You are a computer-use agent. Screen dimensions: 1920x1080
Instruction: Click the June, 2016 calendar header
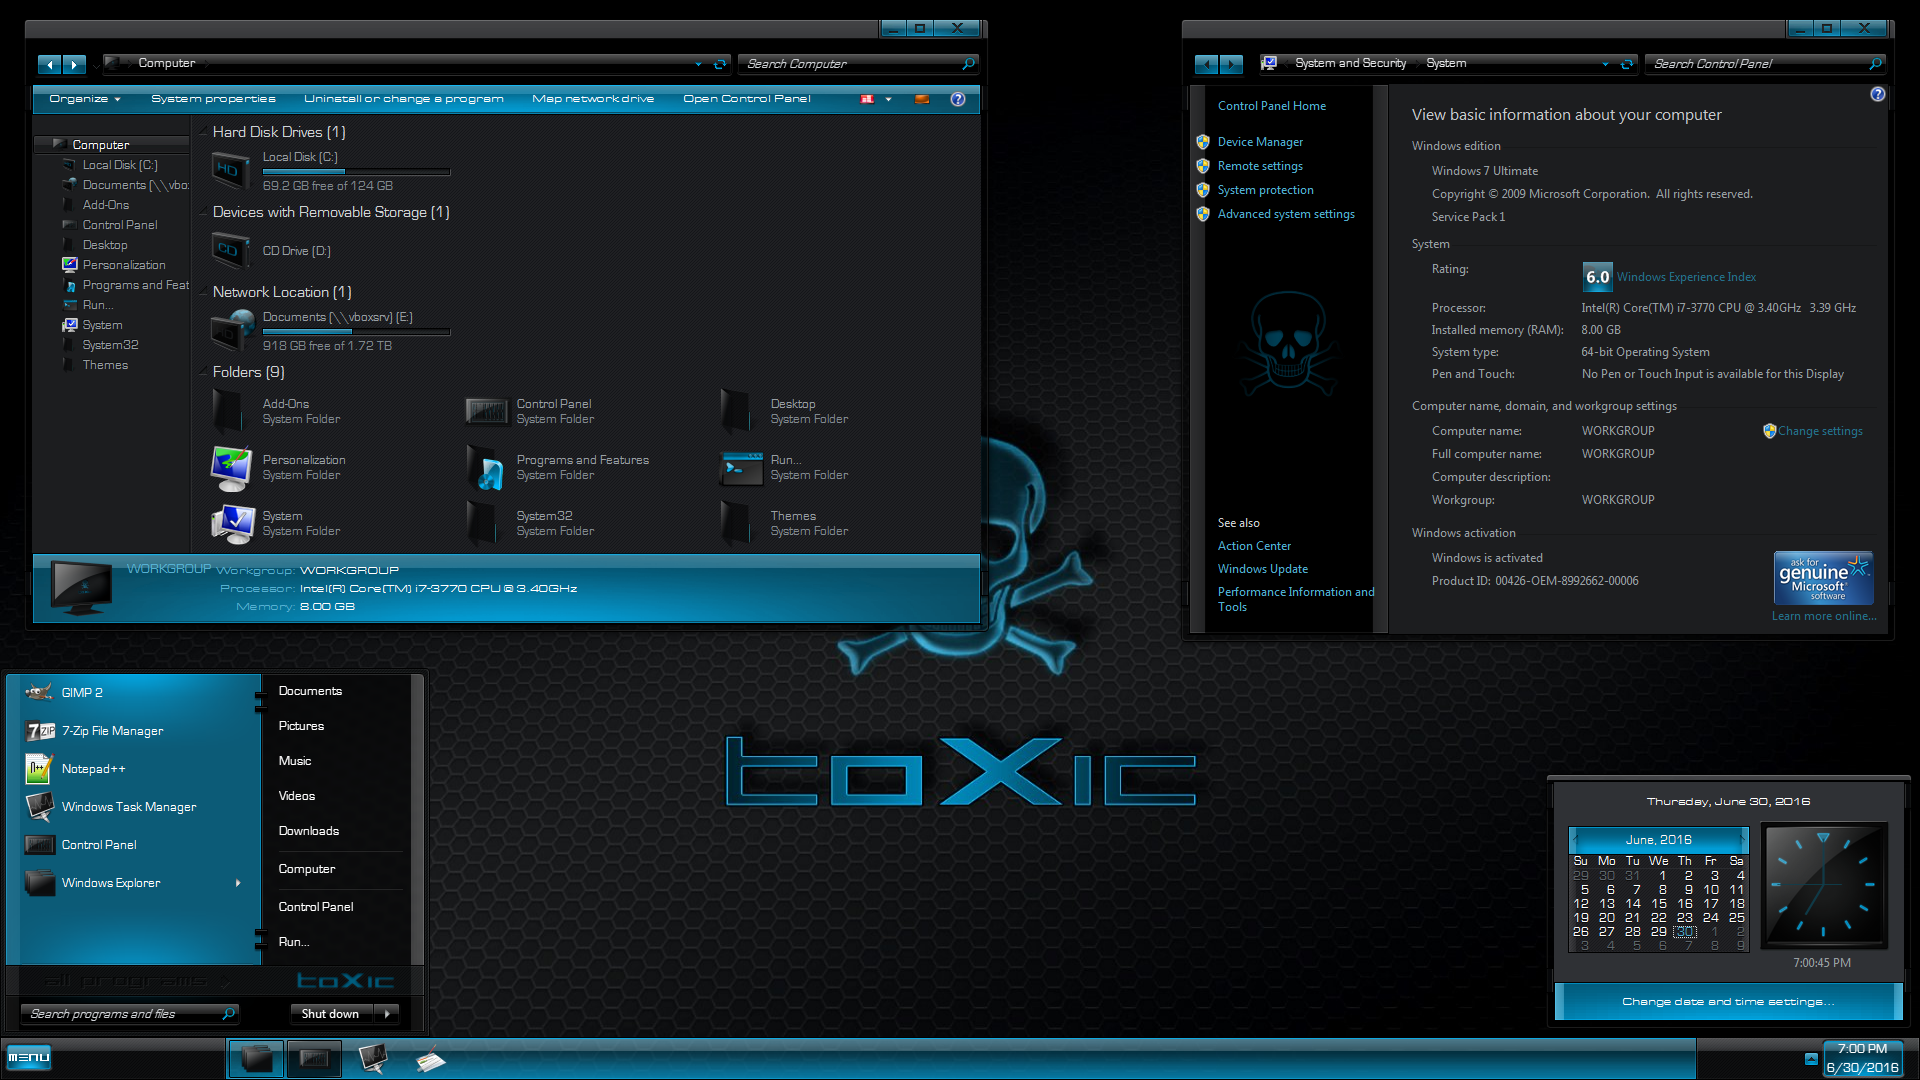coord(1658,840)
